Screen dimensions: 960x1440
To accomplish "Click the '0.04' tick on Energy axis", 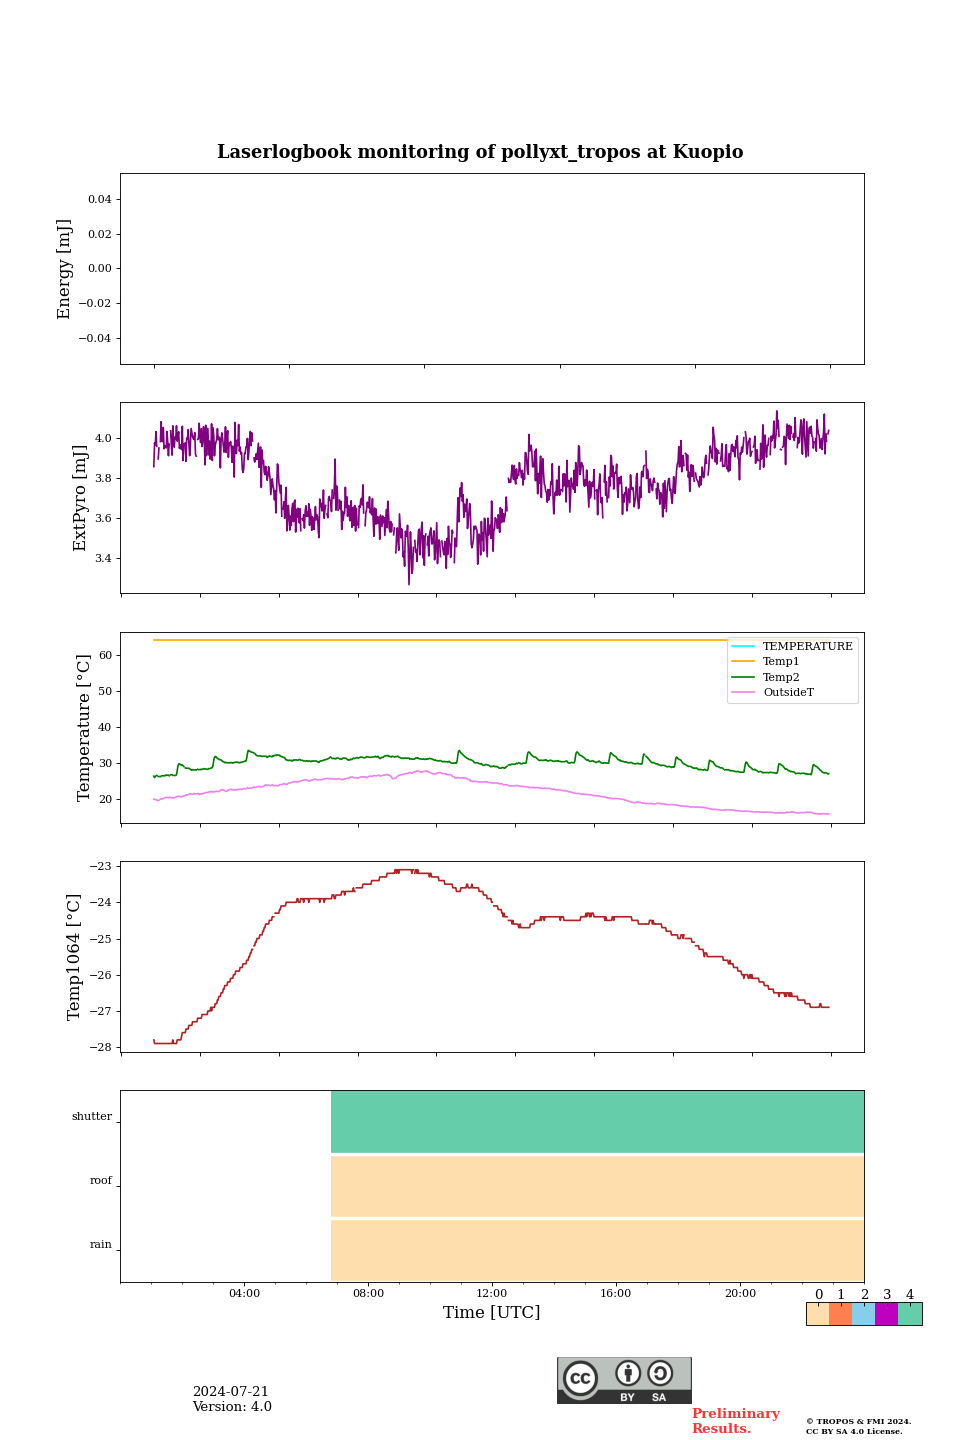I will 100,200.
